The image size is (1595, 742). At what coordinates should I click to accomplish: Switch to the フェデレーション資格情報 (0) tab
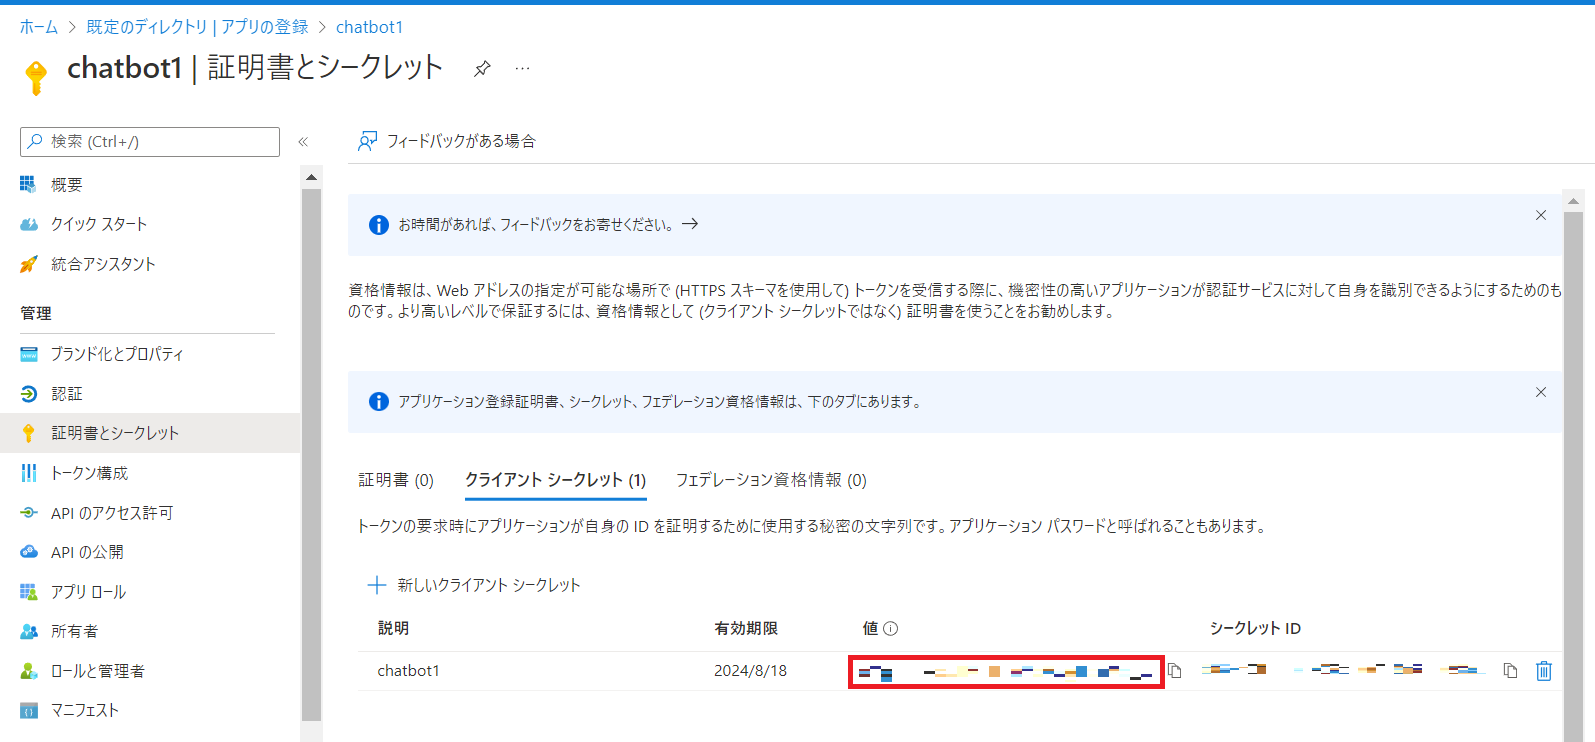click(x=770, y=480)
